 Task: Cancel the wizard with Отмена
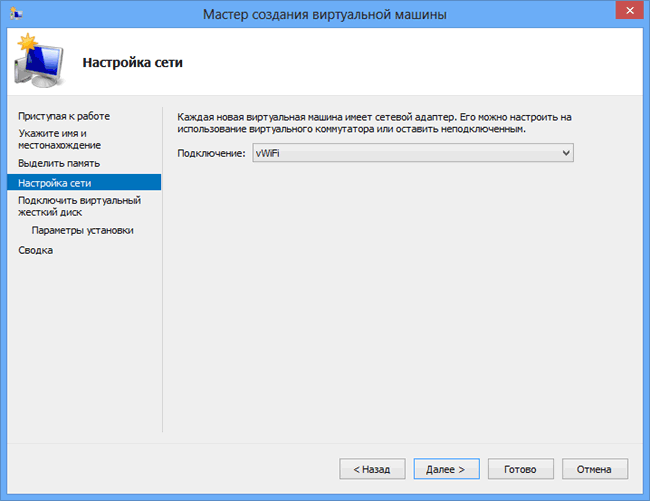594,468
